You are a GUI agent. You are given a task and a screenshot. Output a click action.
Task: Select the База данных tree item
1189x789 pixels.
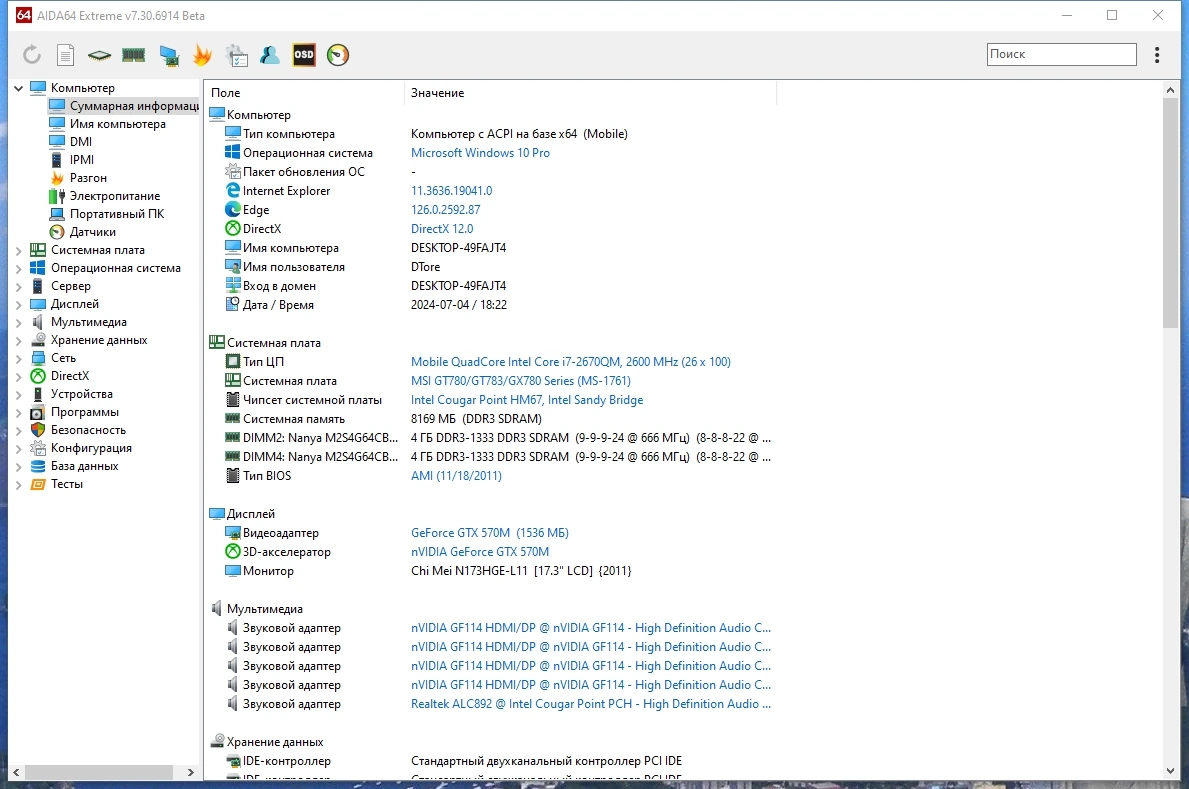84,466
